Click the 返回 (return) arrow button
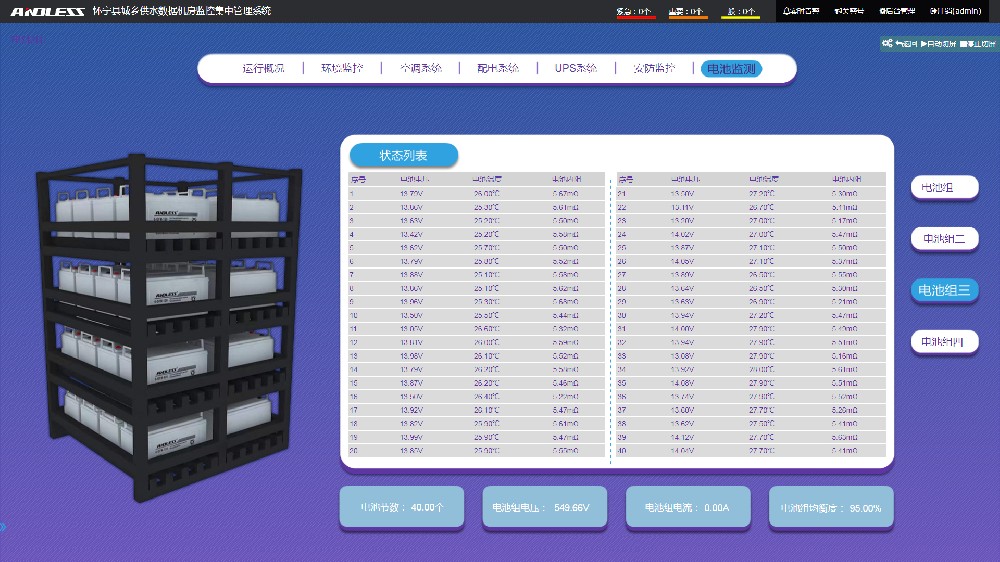The width and height of the screenshot is (1000, 562). [x=906, y=44]
